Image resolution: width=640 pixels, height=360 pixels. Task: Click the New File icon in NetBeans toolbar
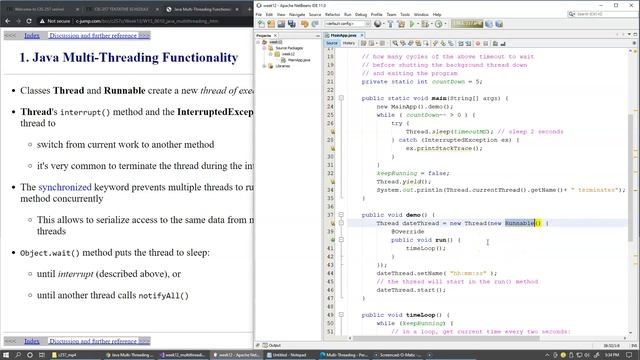[261, 24]
